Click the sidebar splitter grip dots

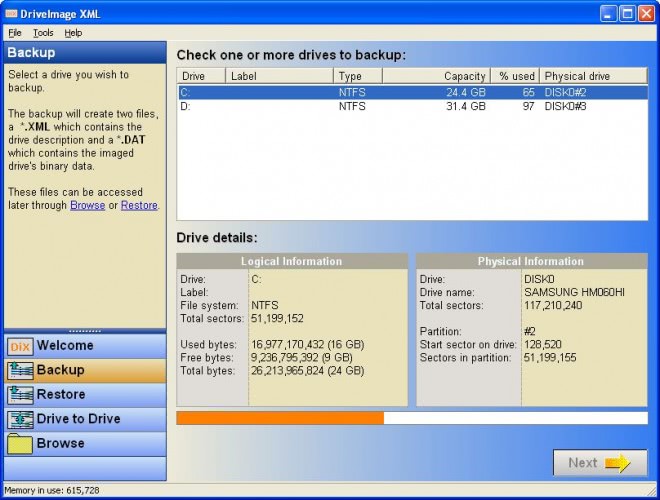click(x=84, y=330)
